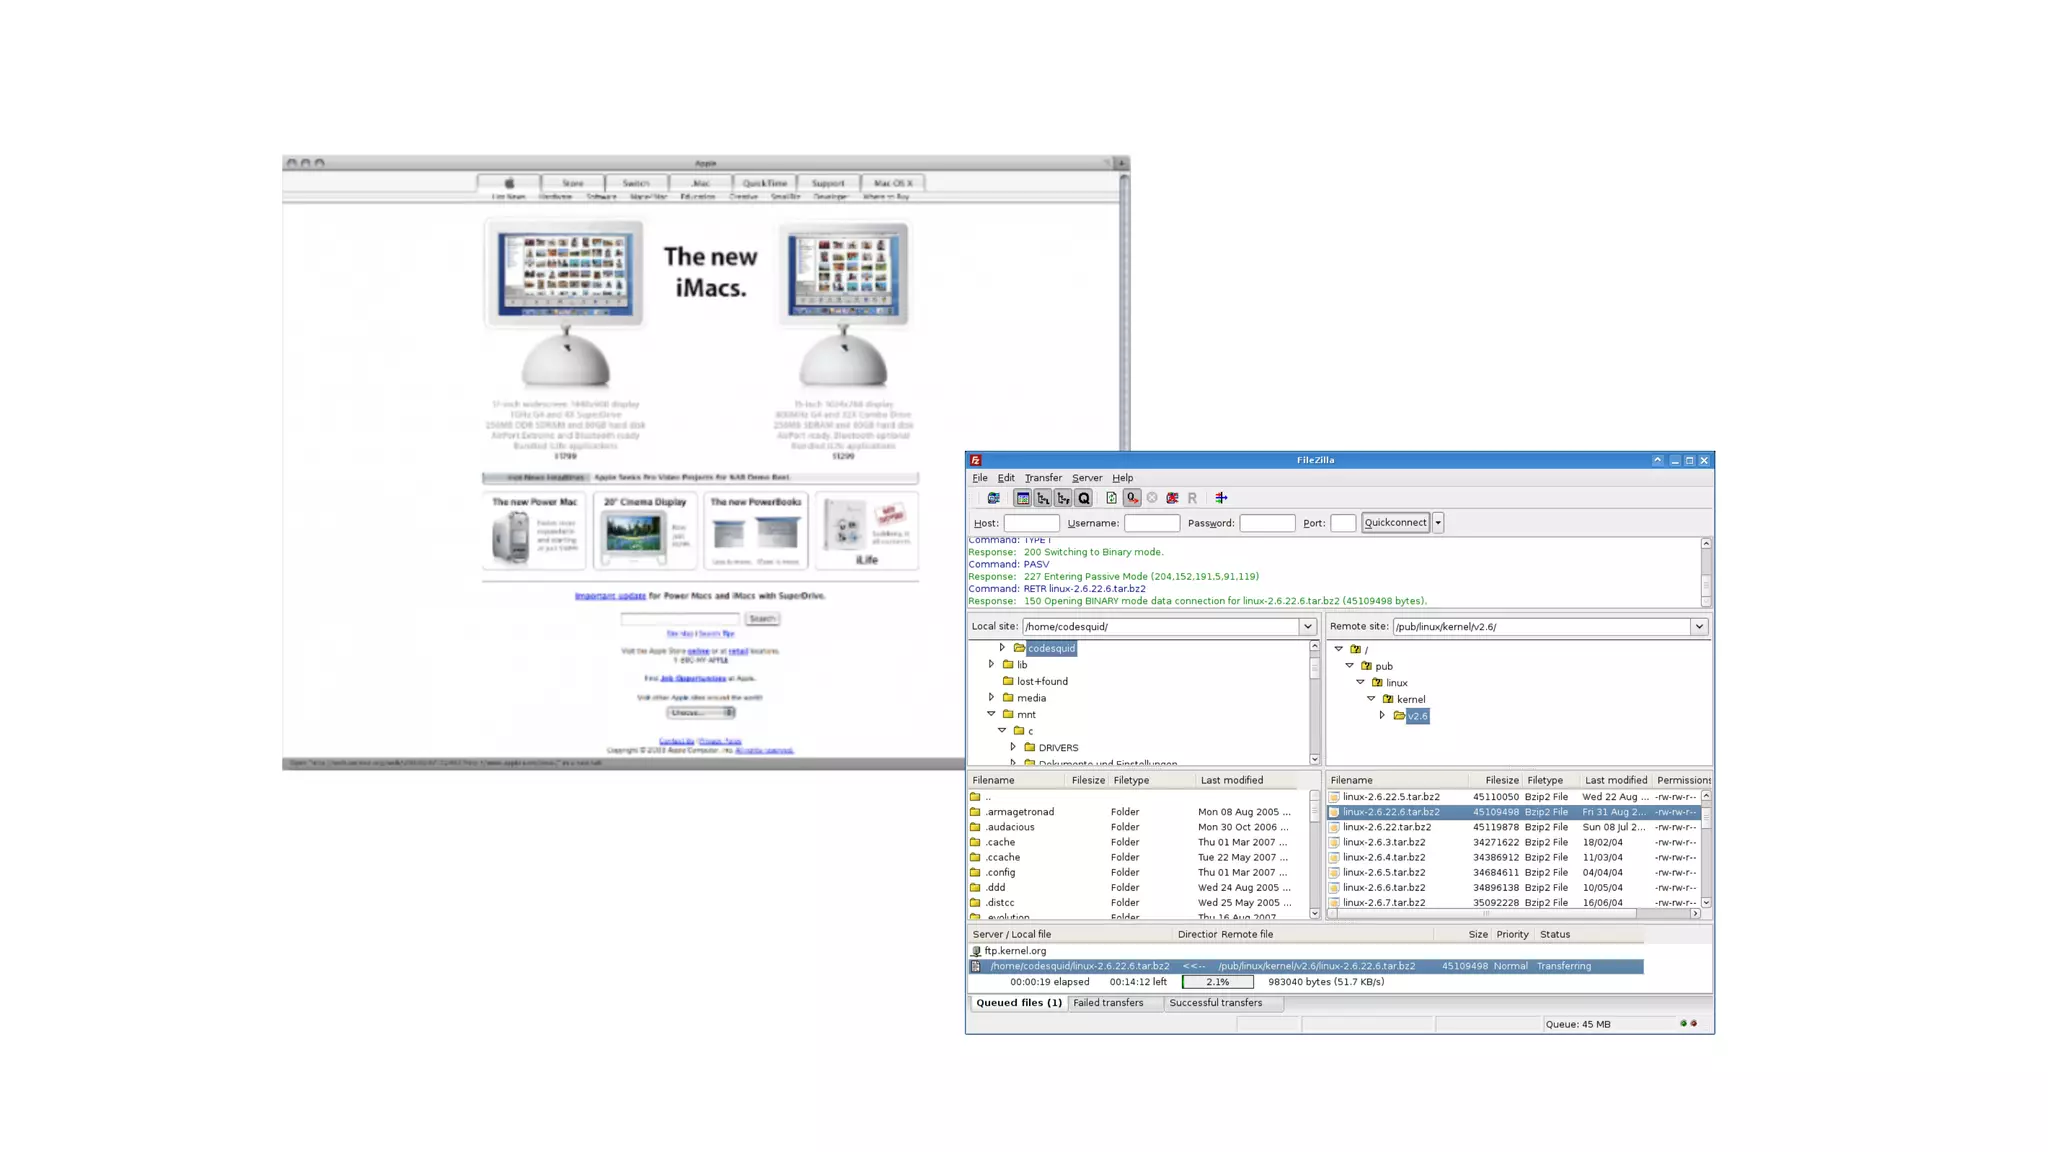Toggle remote directory tree view icon
The image size is (2048, 1152).
(x=1063, y=498)
